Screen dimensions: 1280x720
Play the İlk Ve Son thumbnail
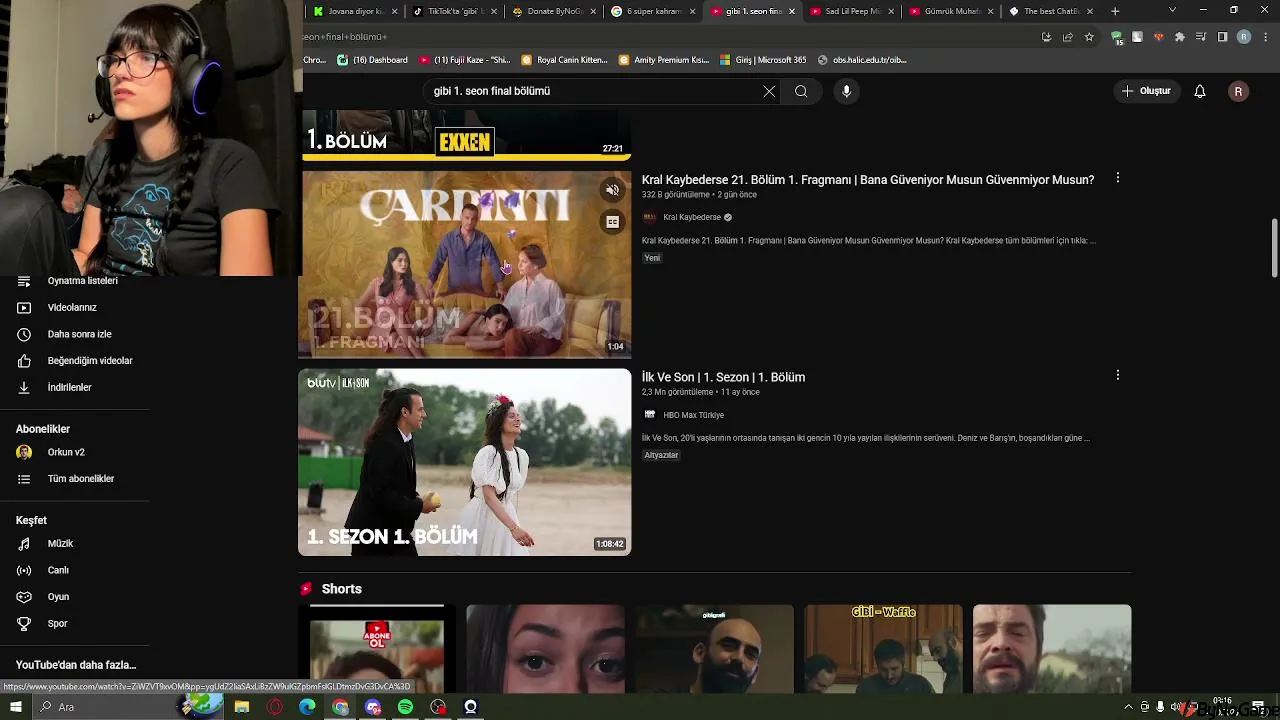(465, 462)
